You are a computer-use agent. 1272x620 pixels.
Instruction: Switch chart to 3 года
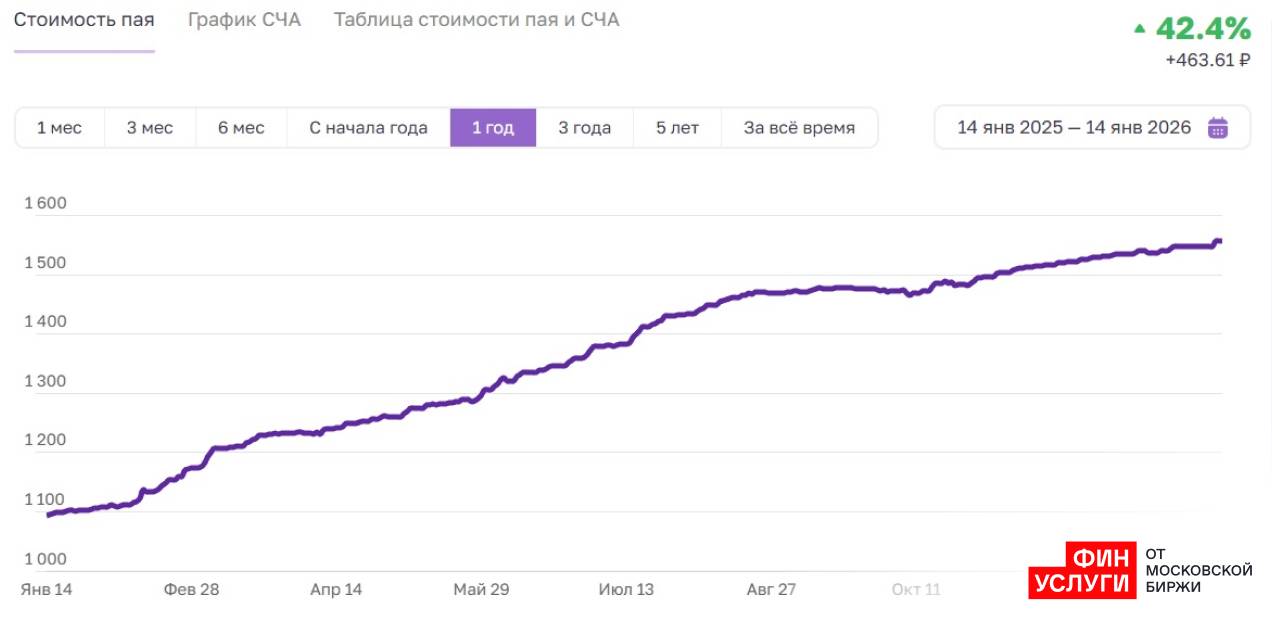tap(584, 128)
